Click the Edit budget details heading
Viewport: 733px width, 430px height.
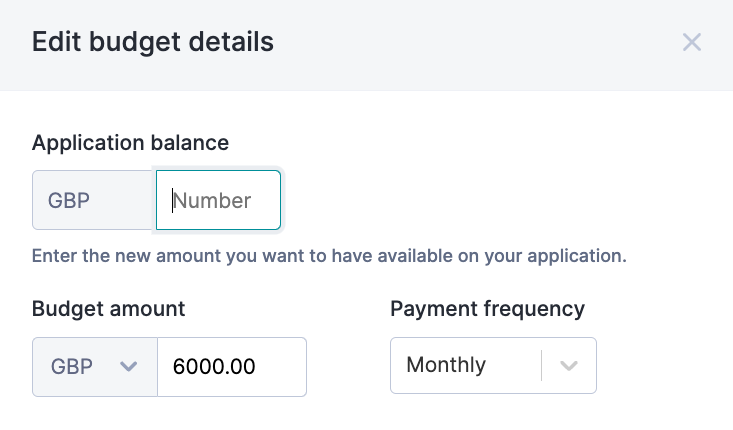[x=153, y=42]
